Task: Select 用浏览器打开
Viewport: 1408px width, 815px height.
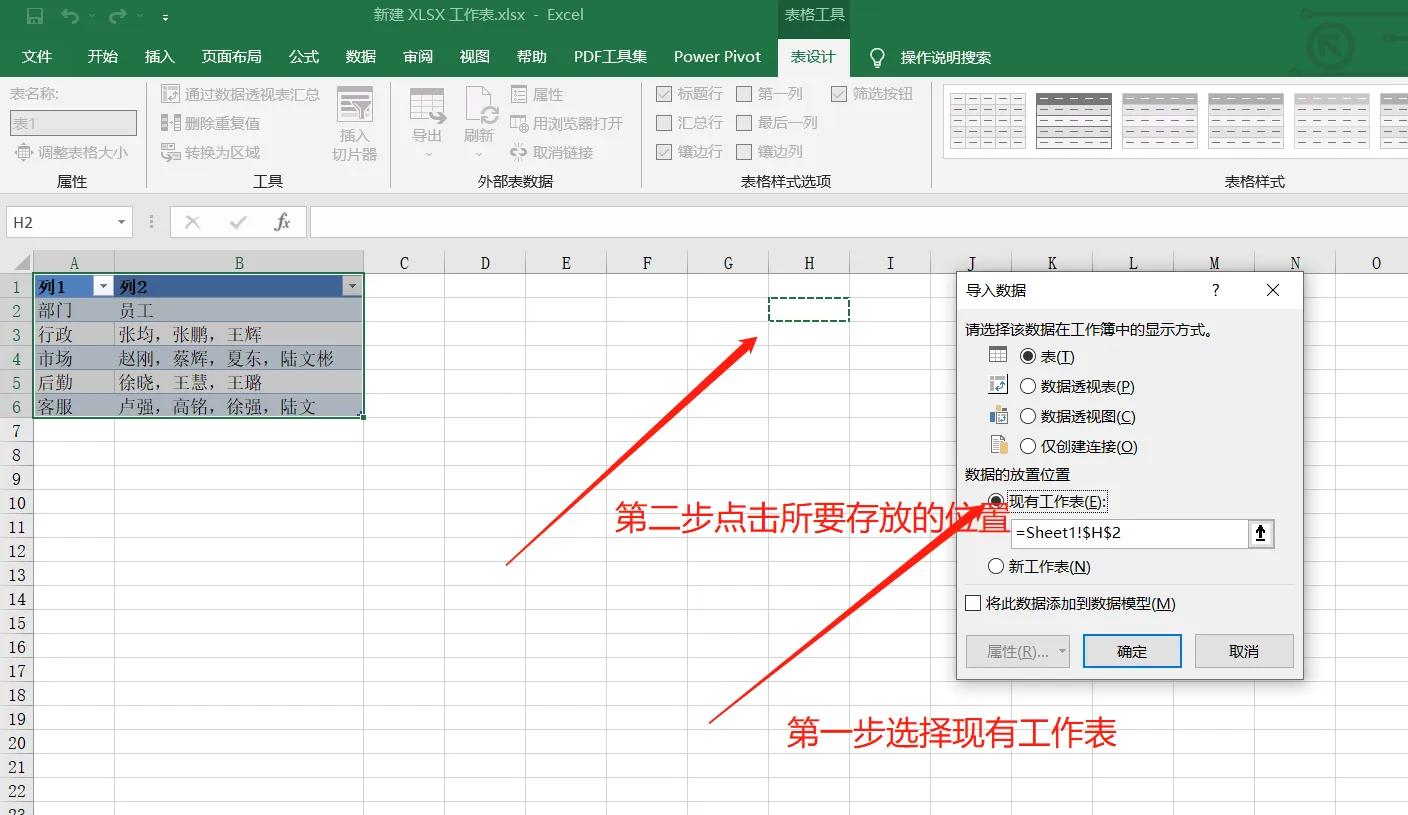Action: pyautogui.click(x=566, y=123)
